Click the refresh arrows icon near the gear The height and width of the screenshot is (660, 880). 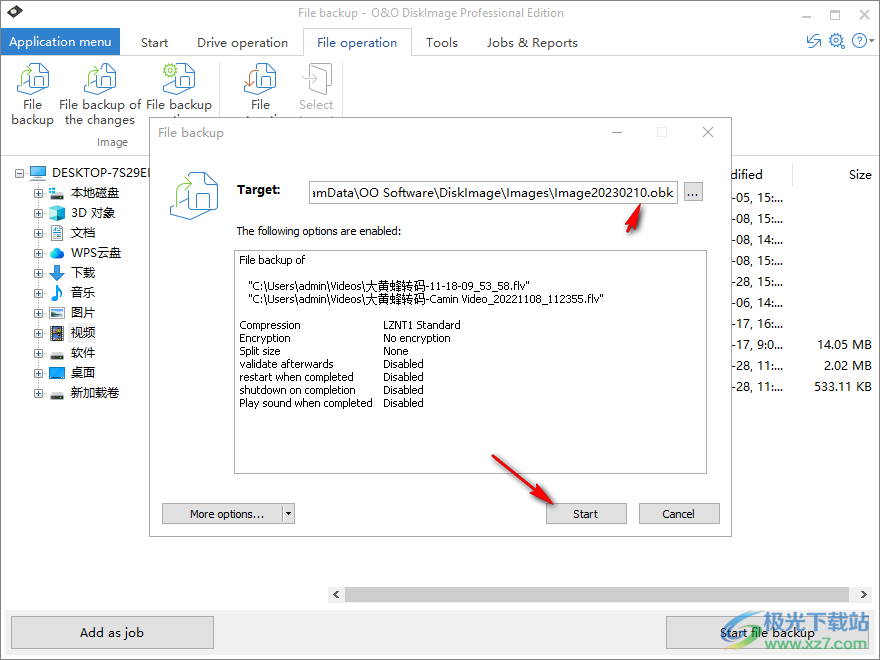tap(813, 41)
